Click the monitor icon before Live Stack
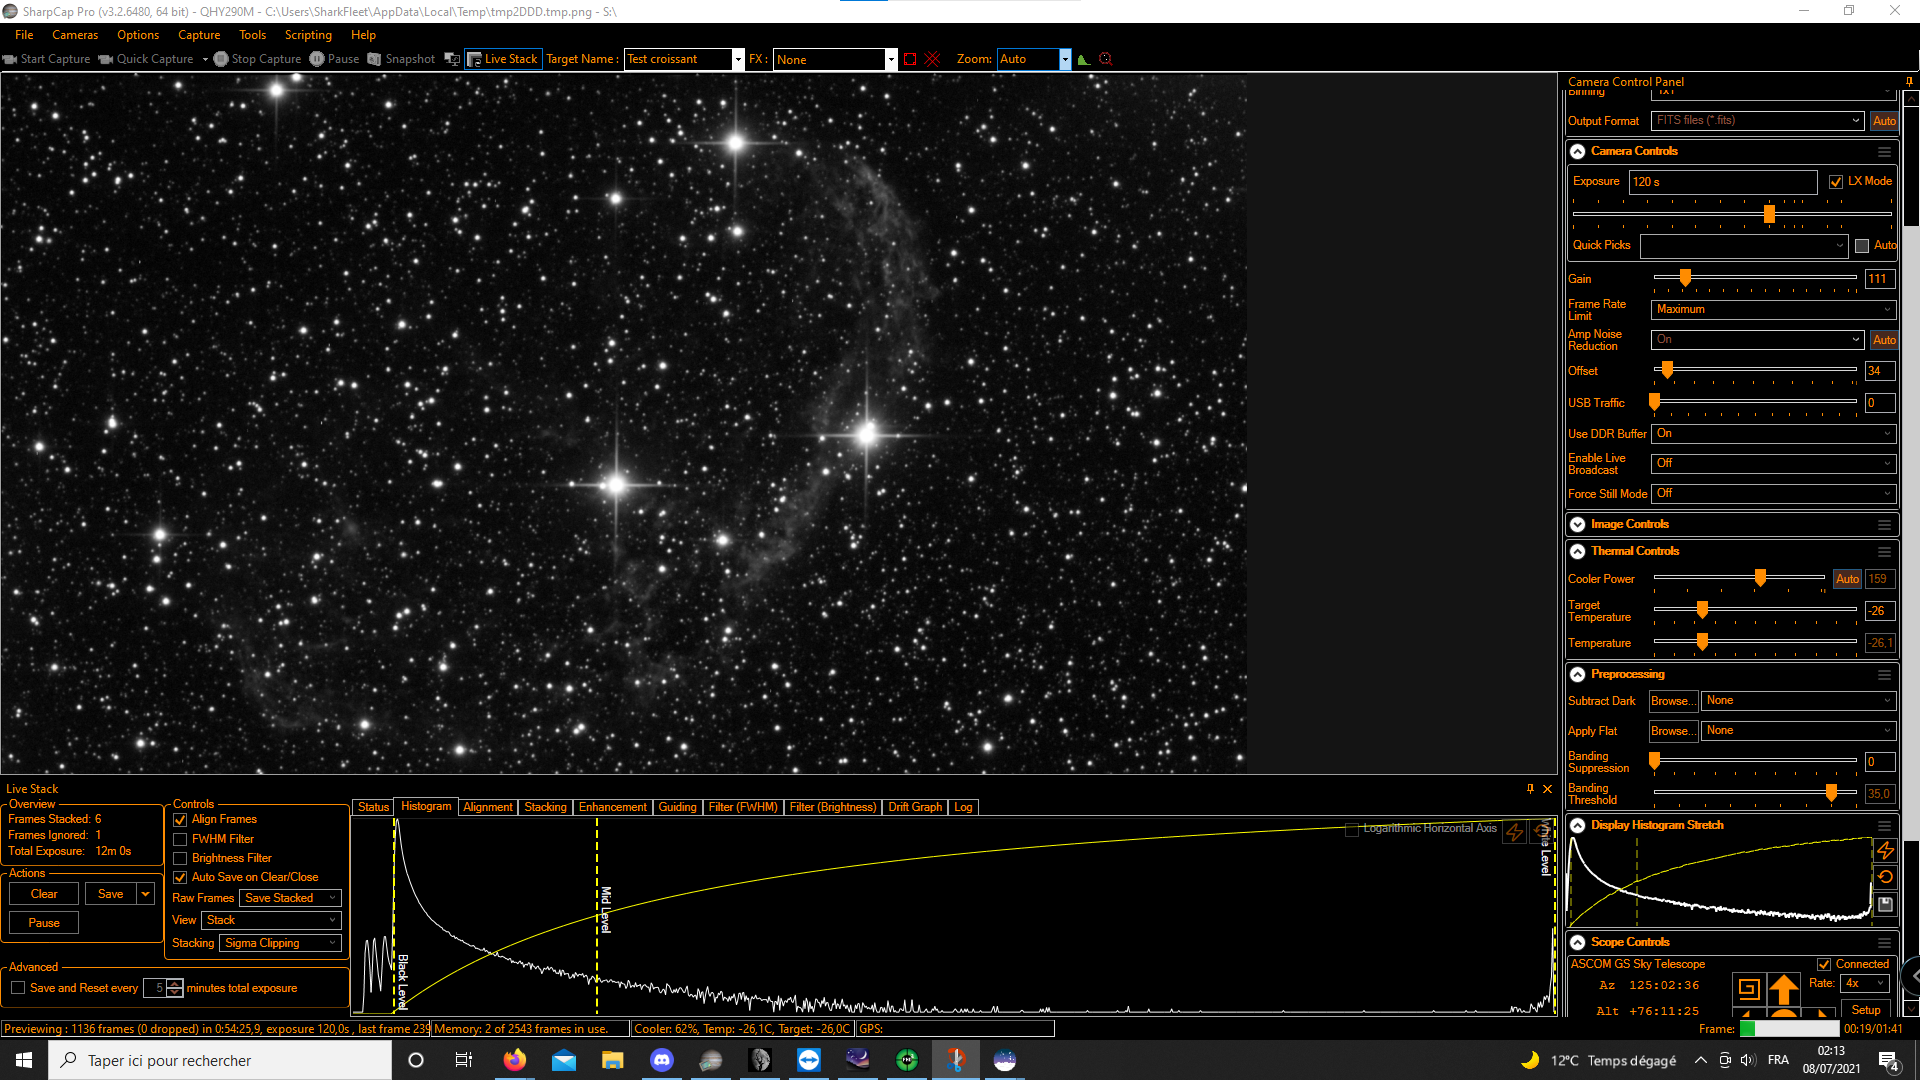Viewport: 1920px width, 1080px height. point(452,59)
